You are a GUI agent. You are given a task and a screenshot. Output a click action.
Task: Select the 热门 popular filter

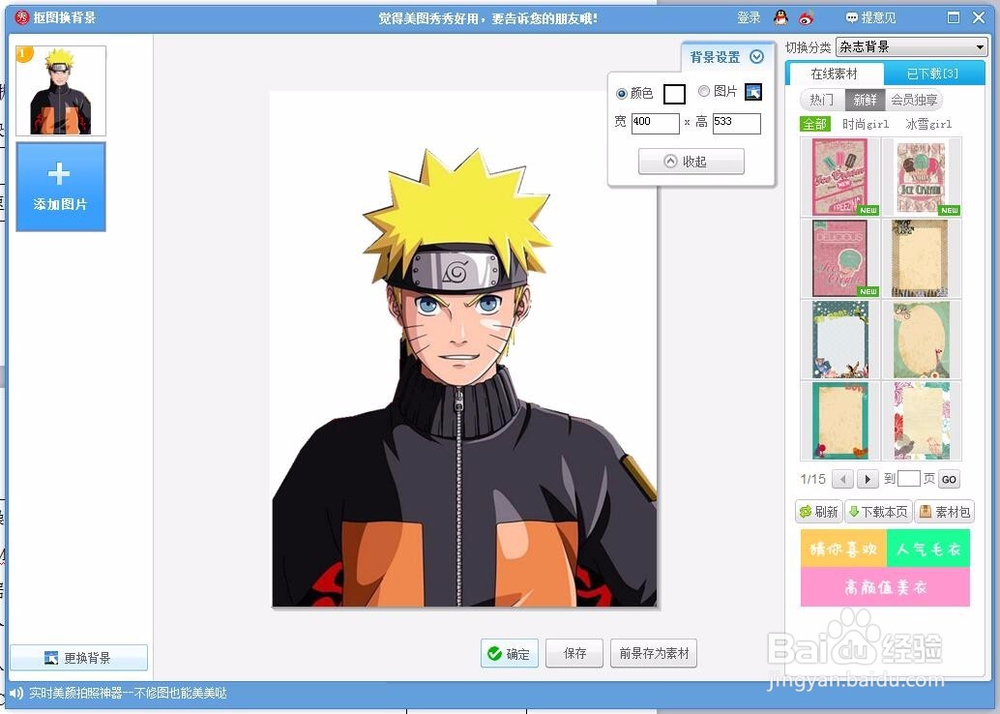click(822, 100)
